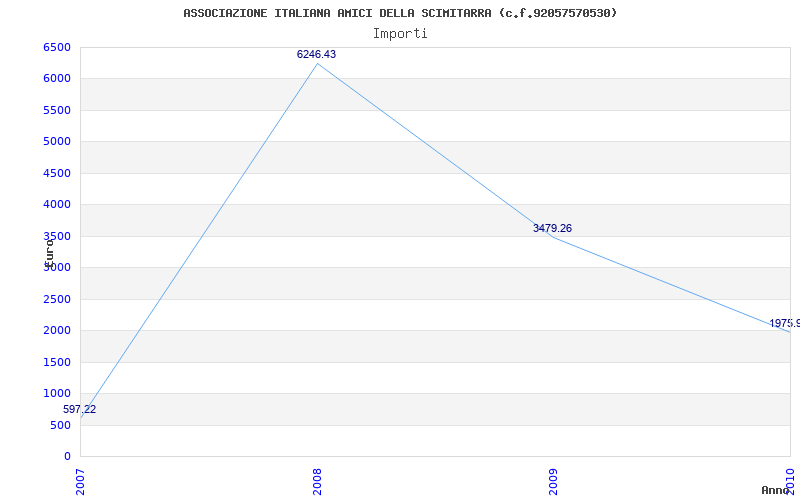The image size is (800, 500).
Task: Click the 597.22 data label
Action: 80,409
